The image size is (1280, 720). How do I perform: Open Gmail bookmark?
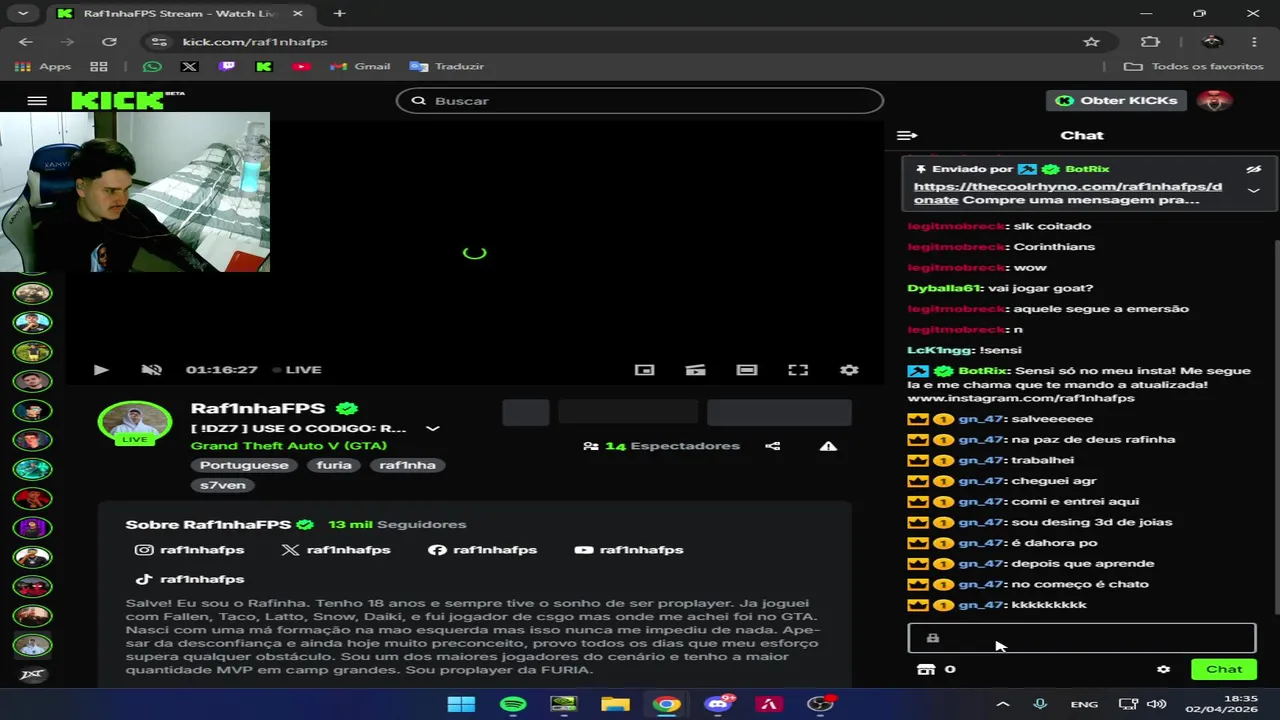[x=360, y=66]
